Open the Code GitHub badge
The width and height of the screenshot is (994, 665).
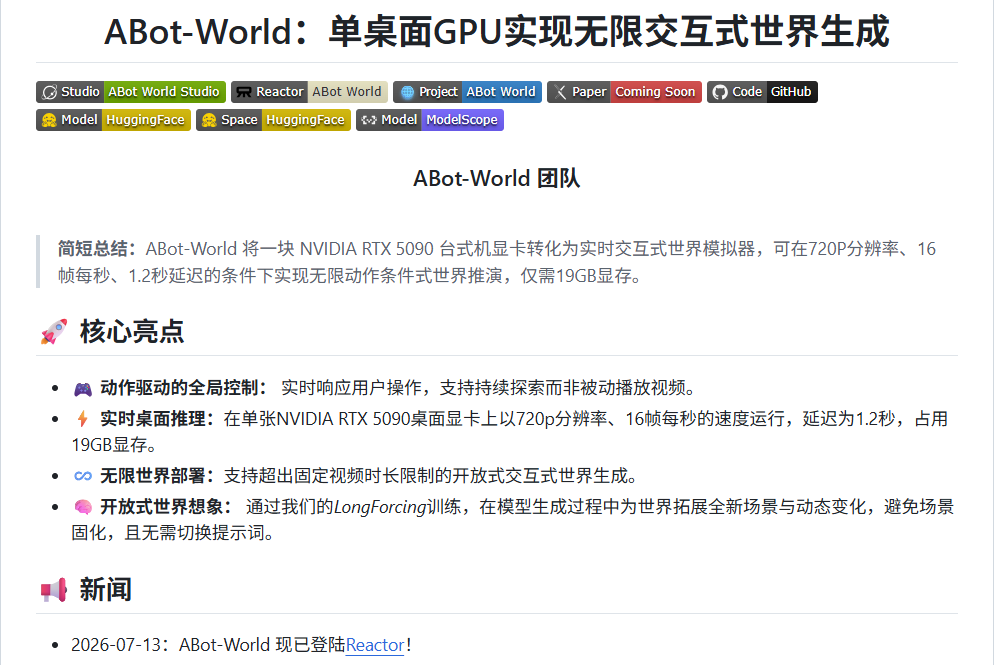pyautogui.click(x=763, y=92)
